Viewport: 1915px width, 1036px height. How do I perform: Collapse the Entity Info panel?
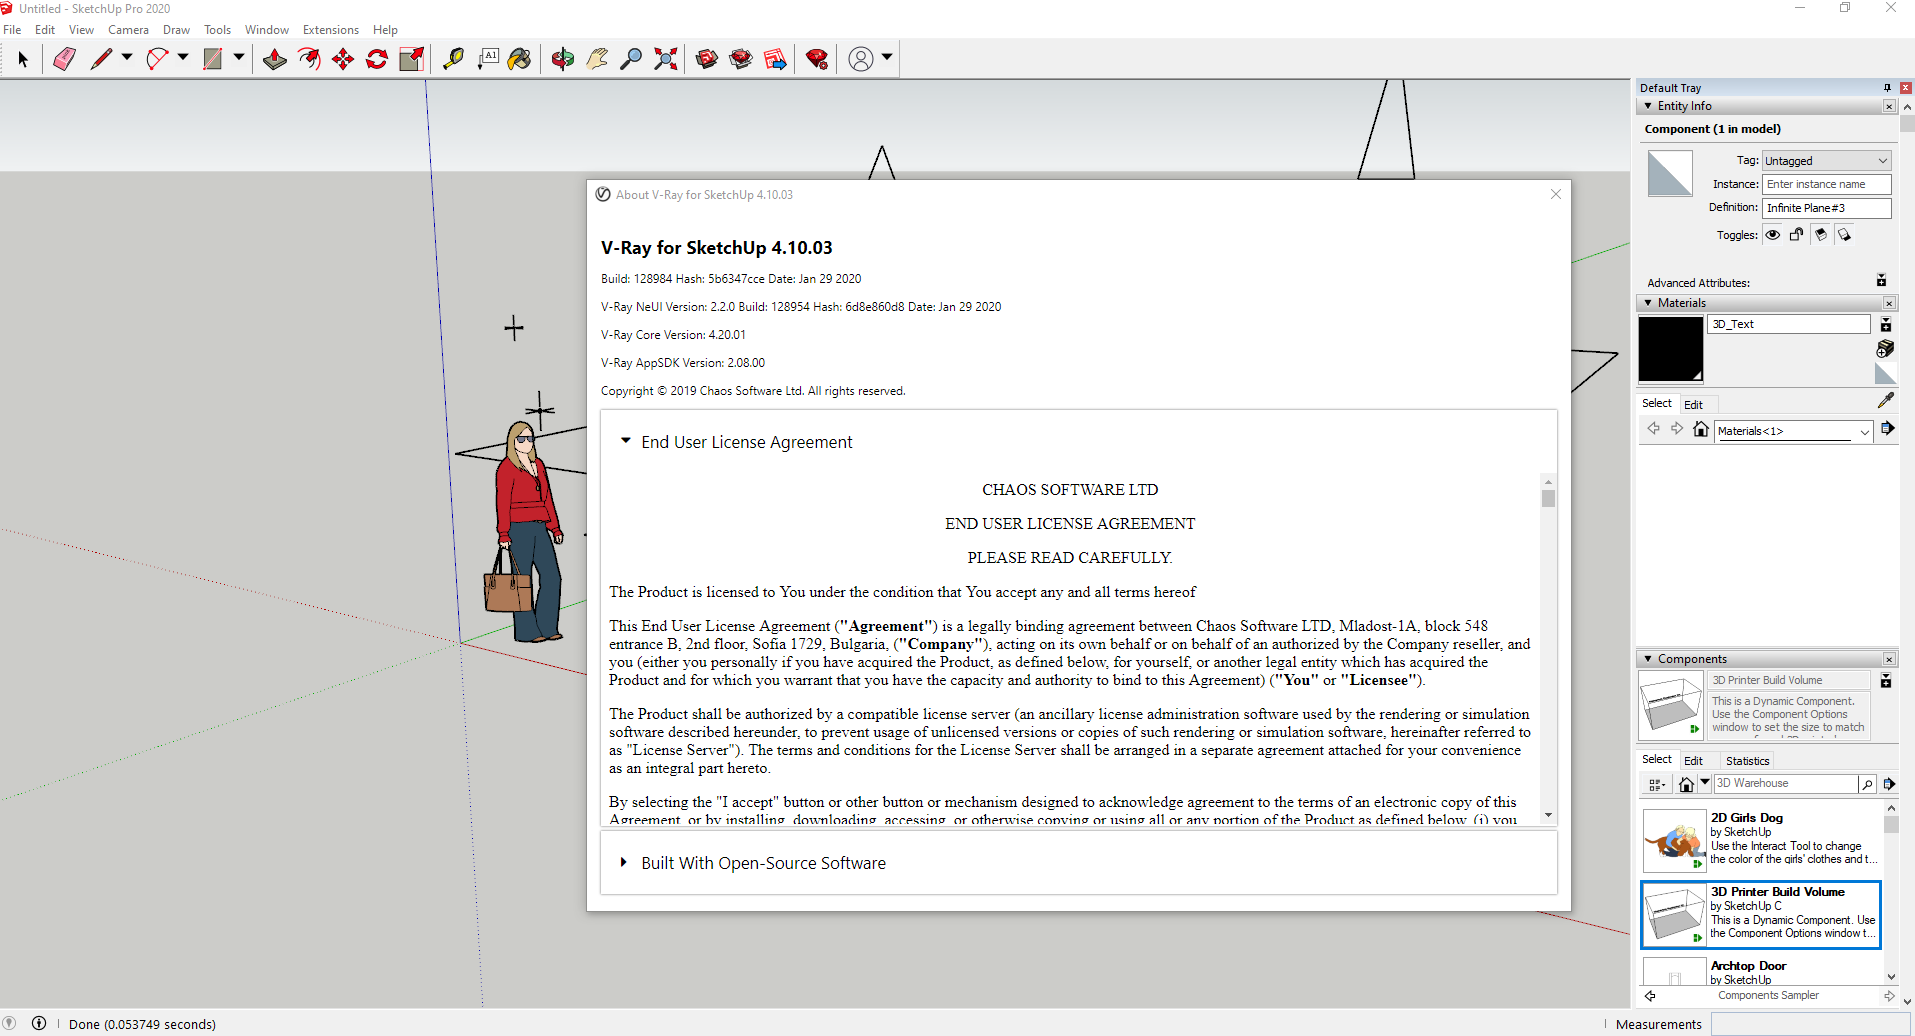point(1648,106)
